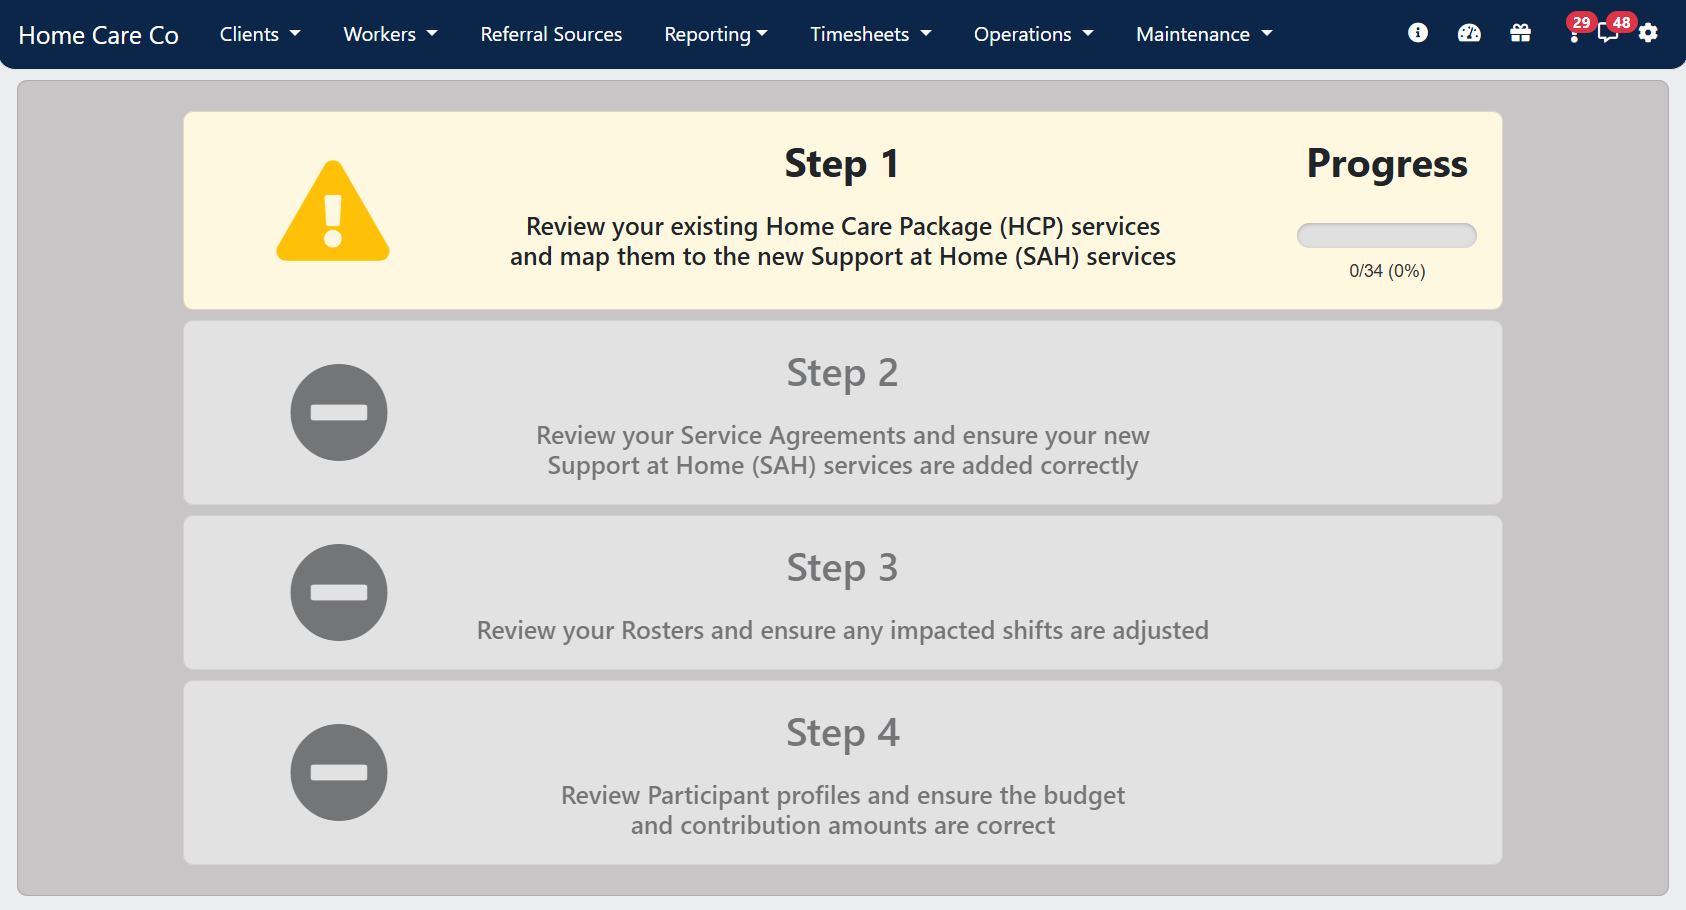Click 'Review your Service Agreements' description text

click(x=843, y=450)
